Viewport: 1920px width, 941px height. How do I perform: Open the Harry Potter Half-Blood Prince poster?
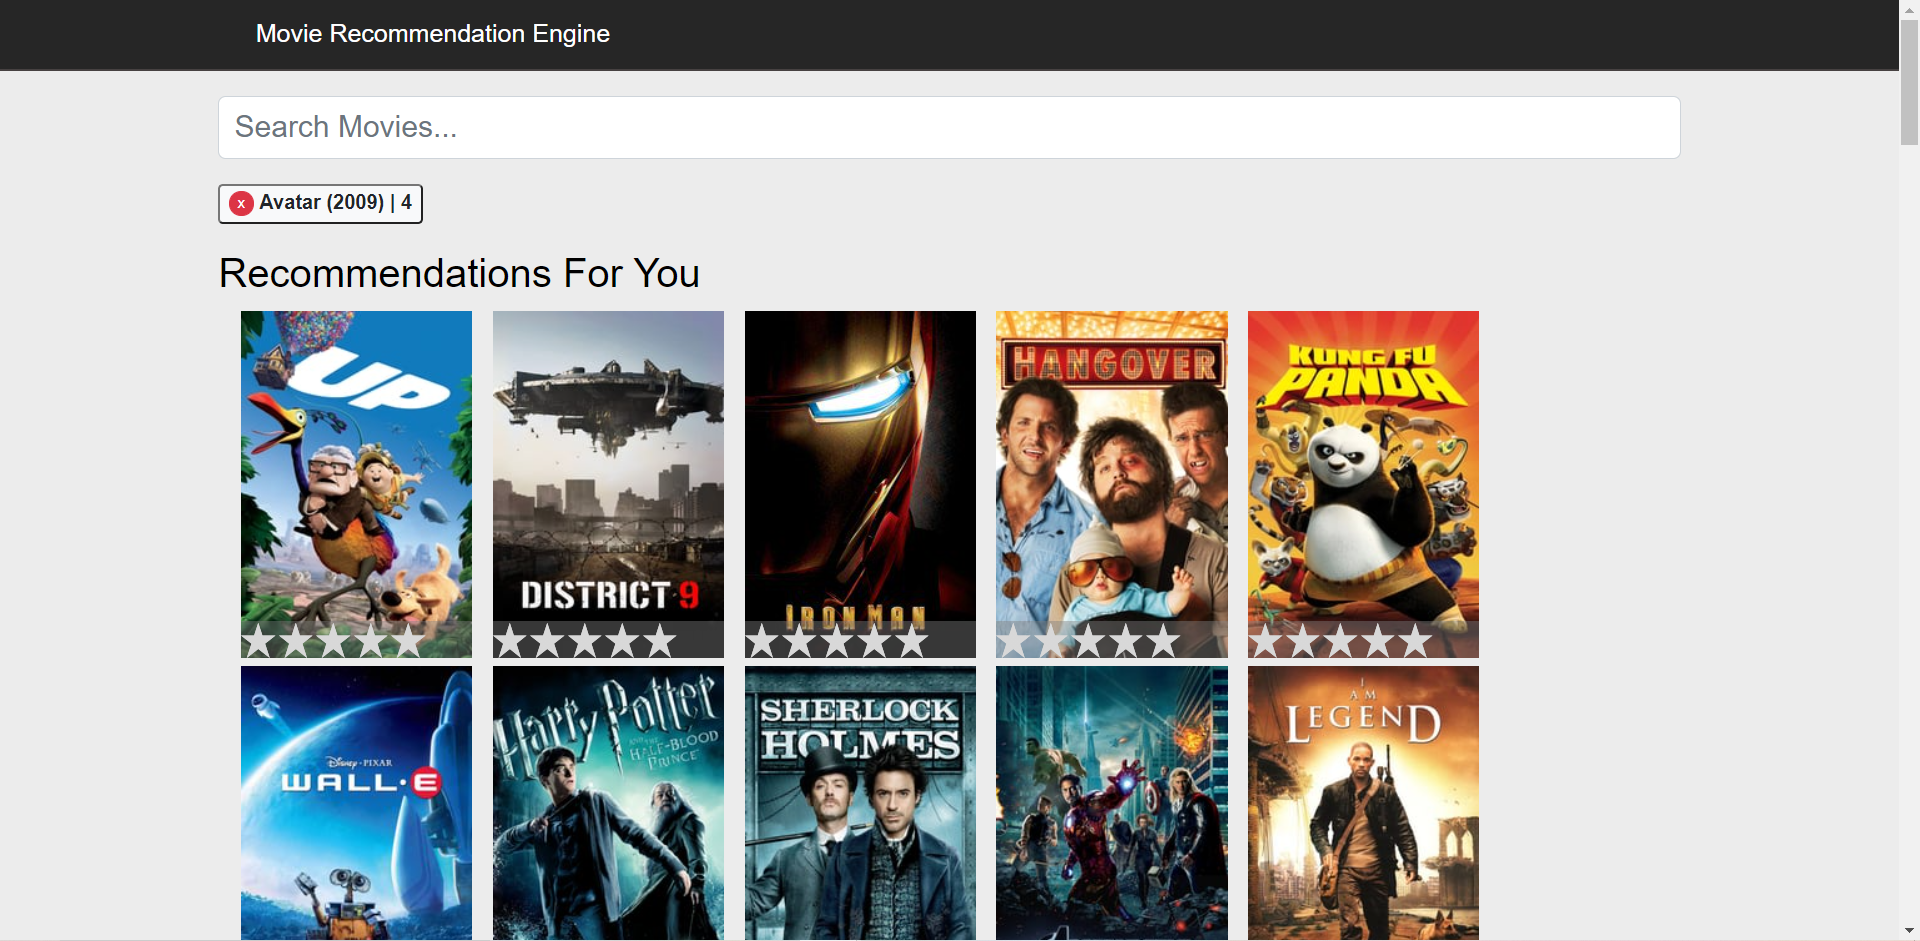pos(608,803)
